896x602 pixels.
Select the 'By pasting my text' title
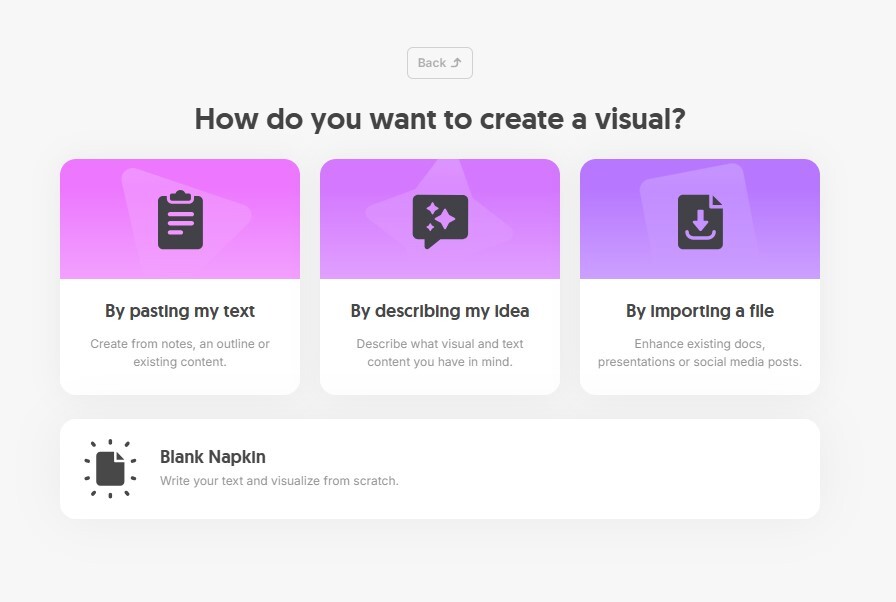point(180,311)
